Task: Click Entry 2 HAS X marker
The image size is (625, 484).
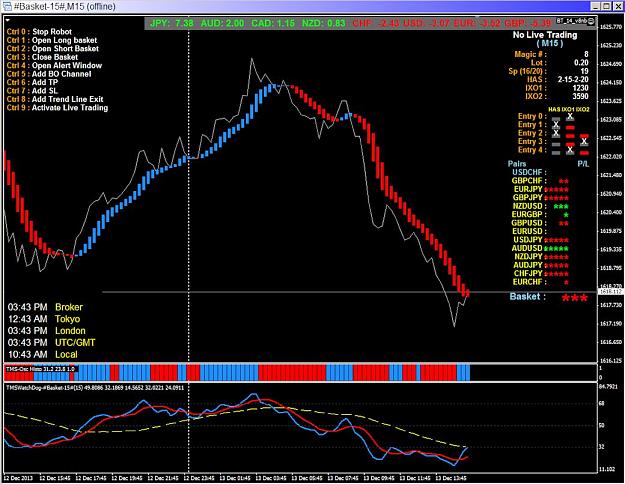Action: [556, 133]
